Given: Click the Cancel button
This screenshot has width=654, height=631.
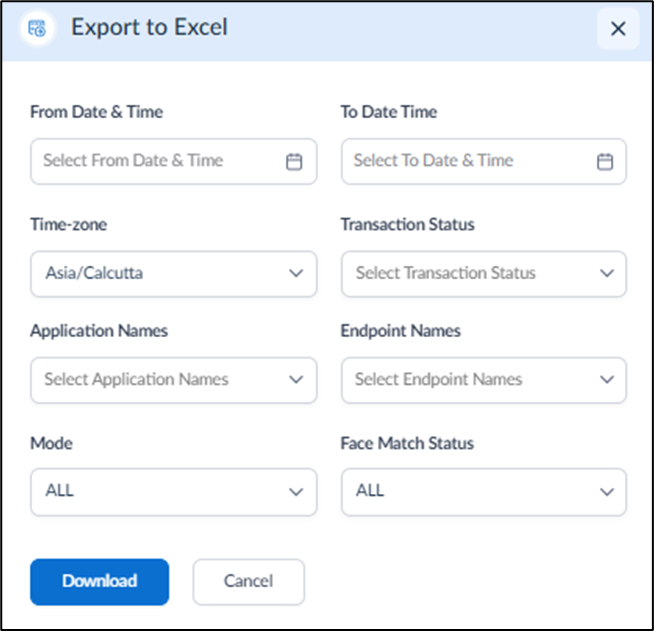Looking at the screenshot, I should click(x=249, y=582).
